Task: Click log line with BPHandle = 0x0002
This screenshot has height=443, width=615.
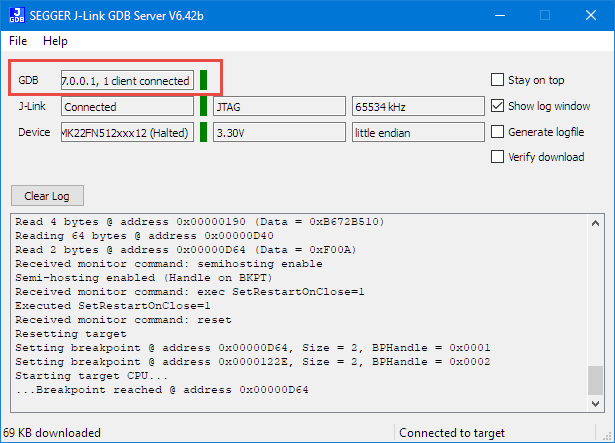Action: (x=253, y=362)
